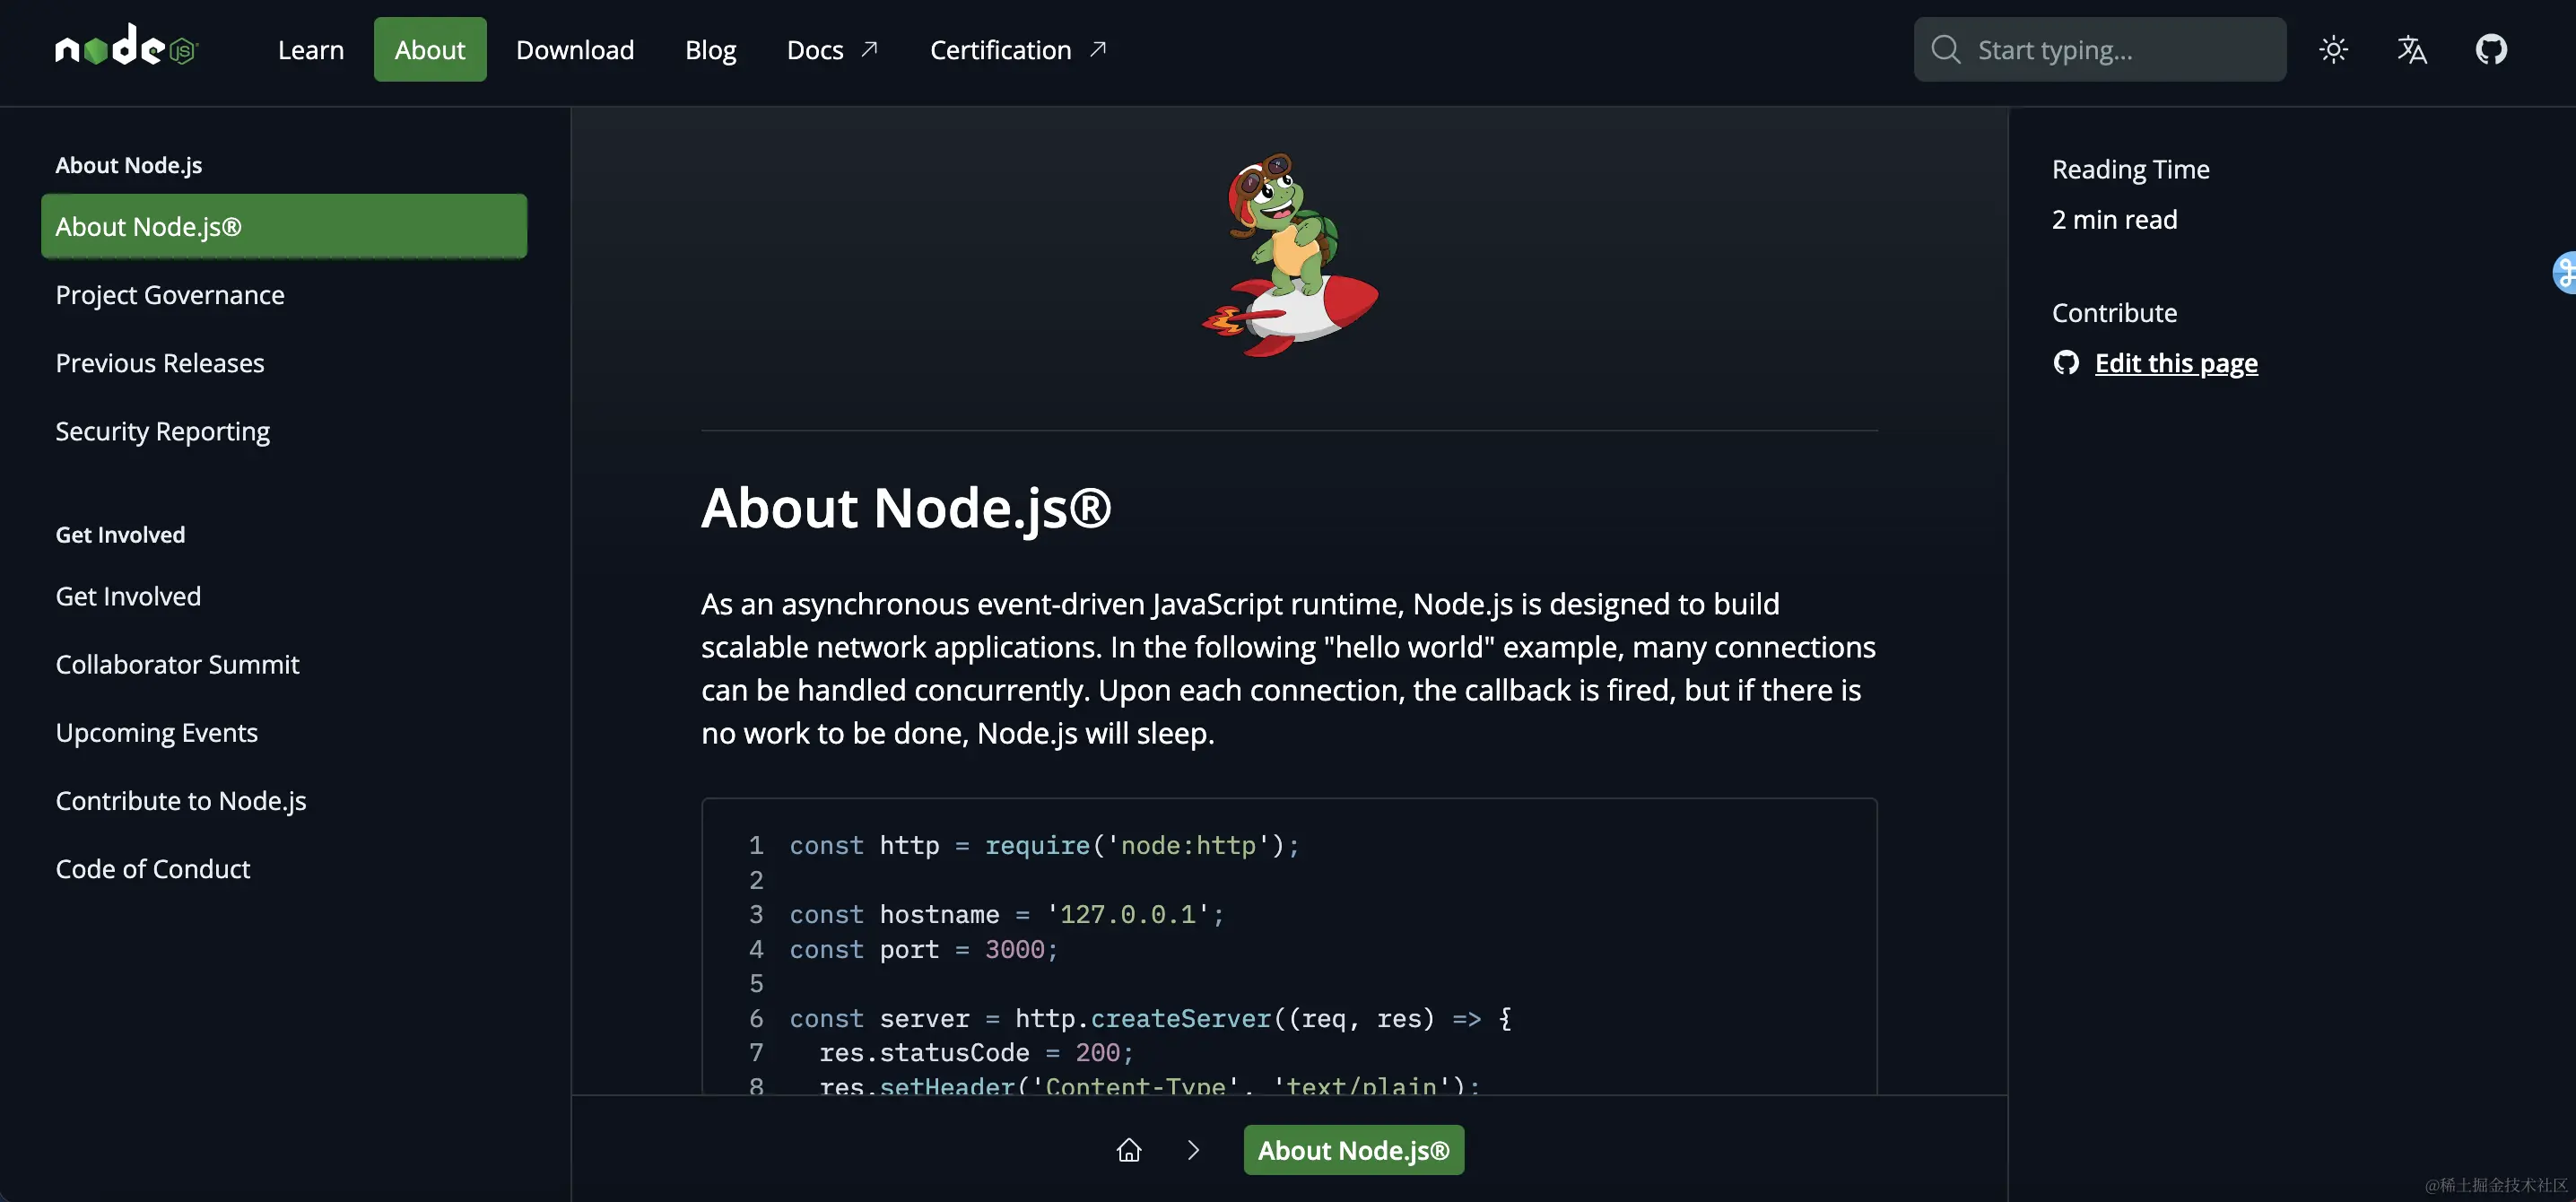Click the createServer code line
Image resolution: width=2576 pixels, height=1202 pixels.
click(x=1150, y=1018)
